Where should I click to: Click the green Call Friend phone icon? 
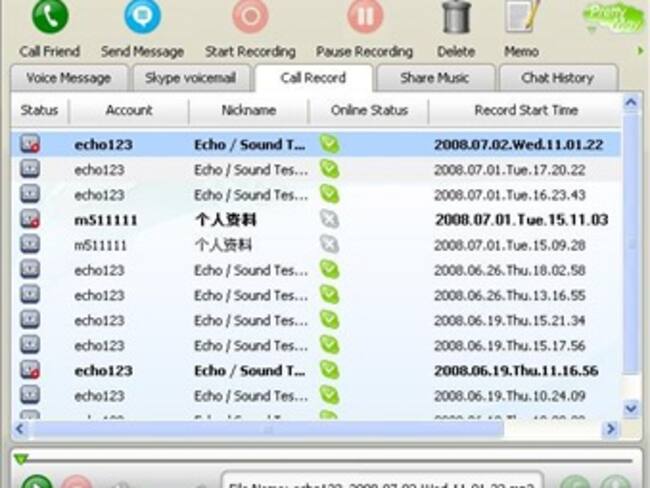point(50,17)
